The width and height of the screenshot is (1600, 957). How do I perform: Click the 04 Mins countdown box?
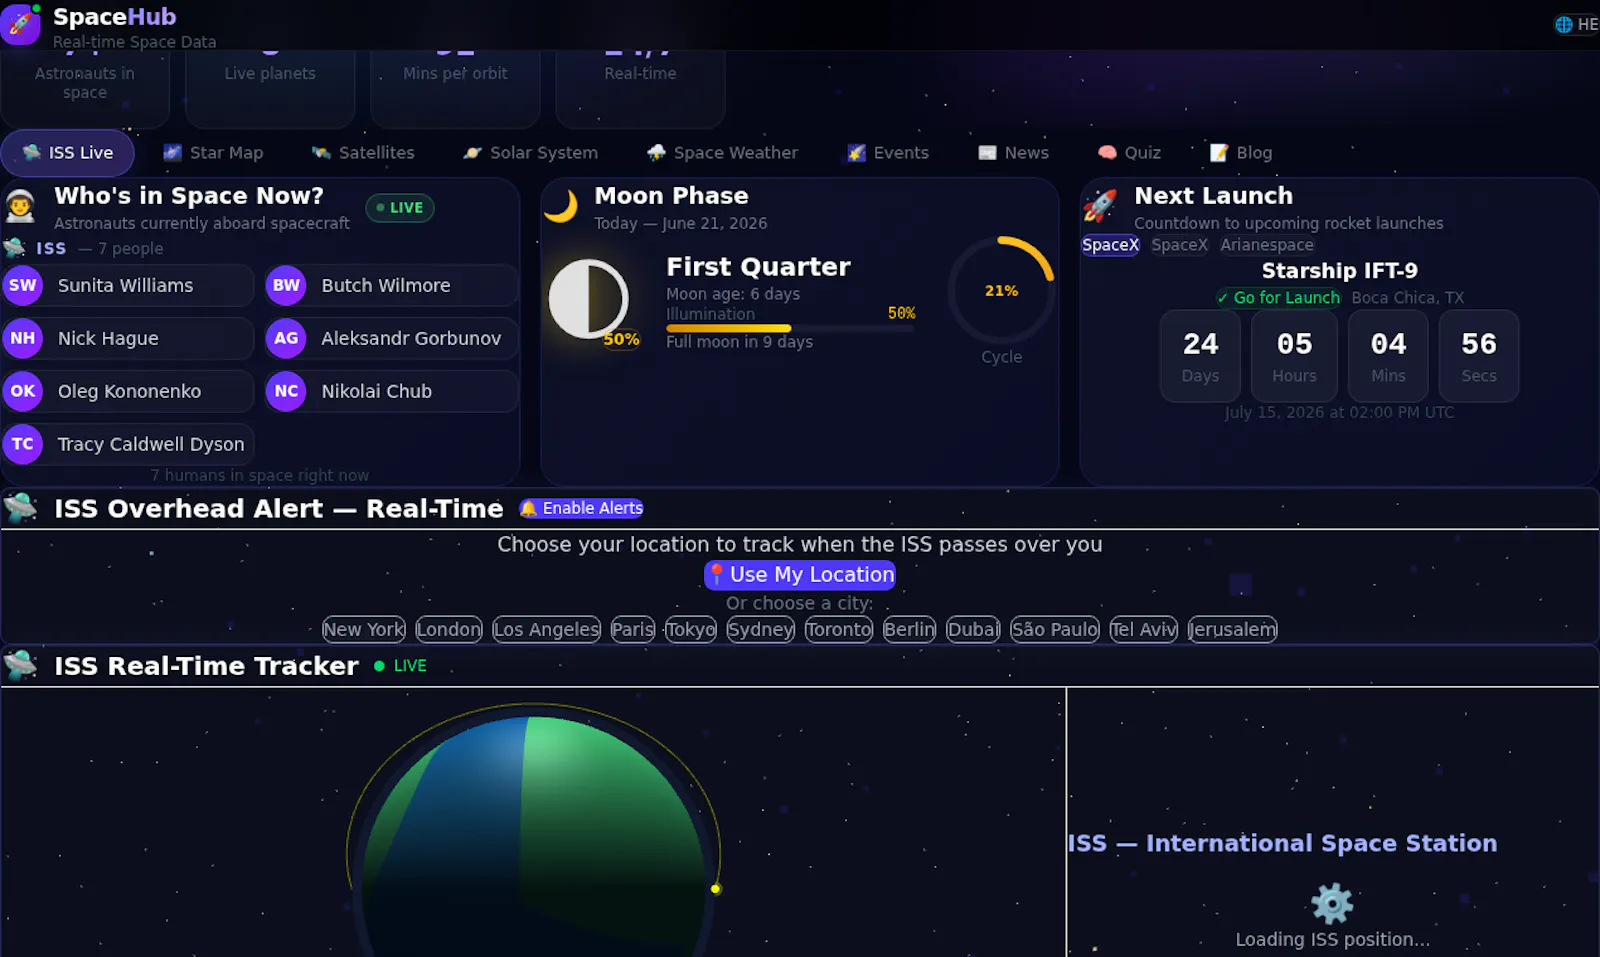click(x=1388, y=356)
